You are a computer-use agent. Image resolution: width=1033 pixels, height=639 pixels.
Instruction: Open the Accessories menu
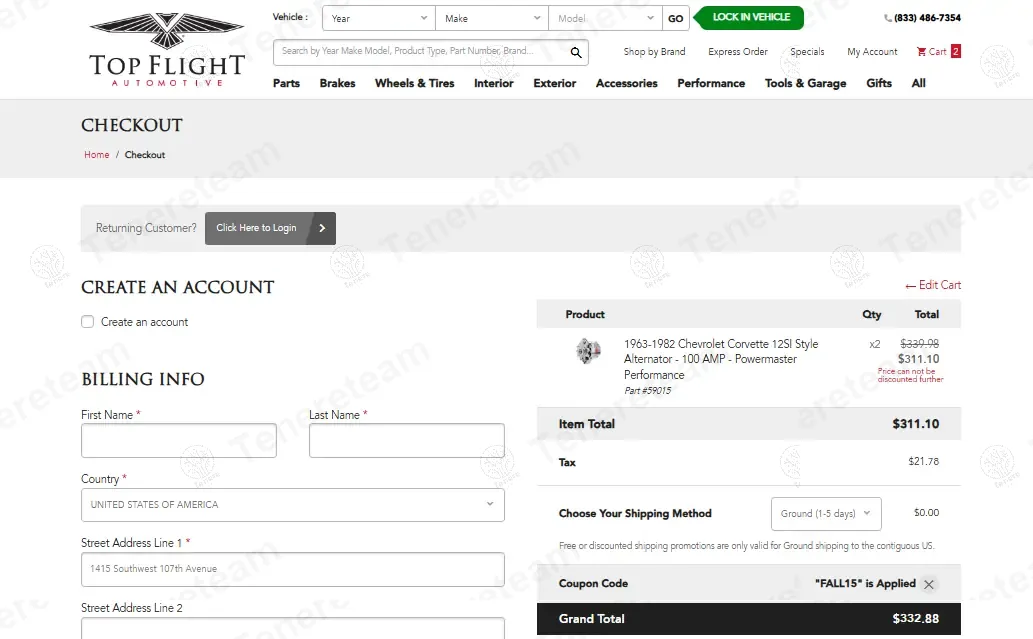pyautogui.click(x=627, y=83)
